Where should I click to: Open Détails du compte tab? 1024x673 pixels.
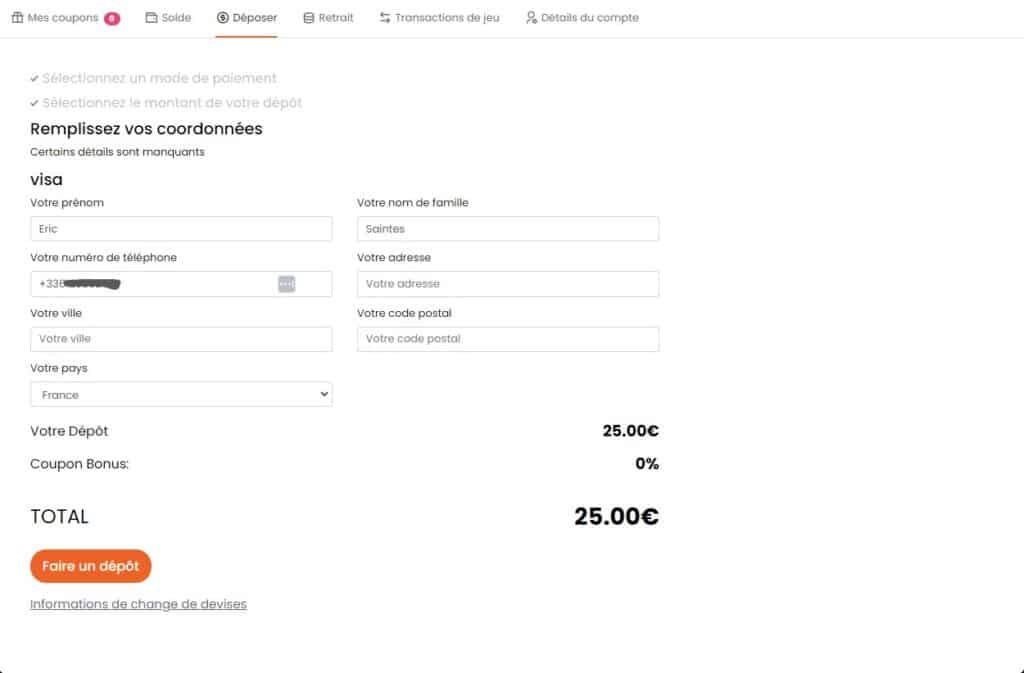[x=583, y=18]
